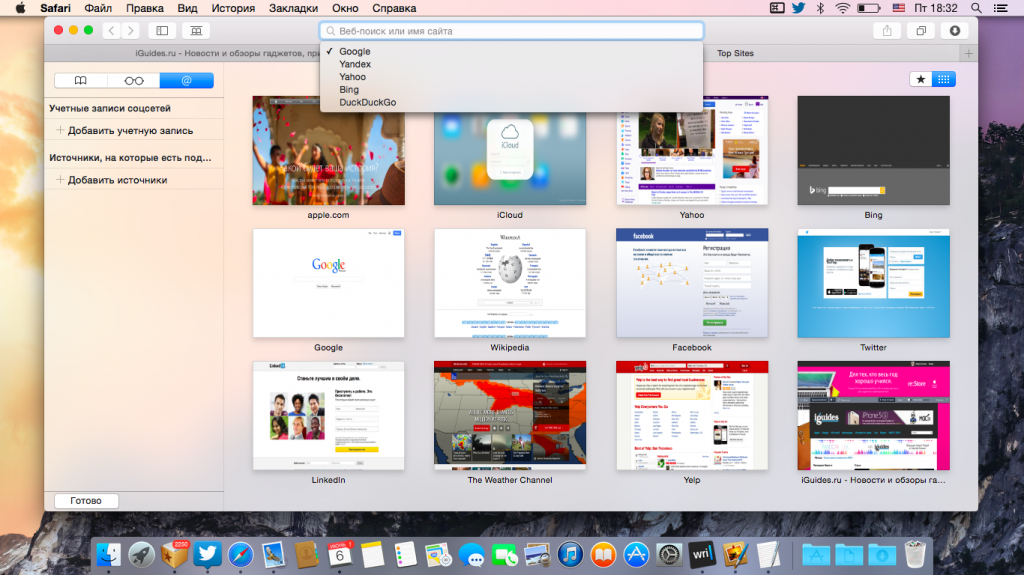Open the Вид menu
Image resolution: width=1024 pixels, height=575 pixels.
coord(187,8)
